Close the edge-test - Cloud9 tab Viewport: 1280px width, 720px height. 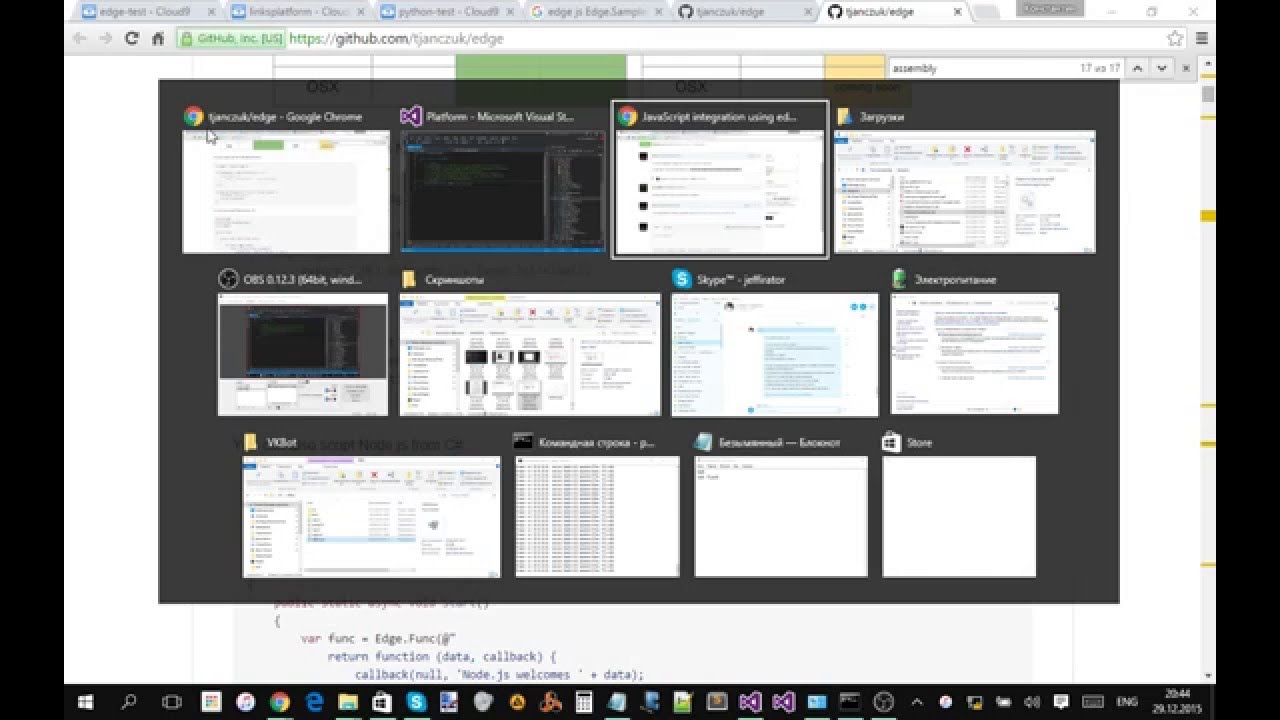(x=211, y=12)
